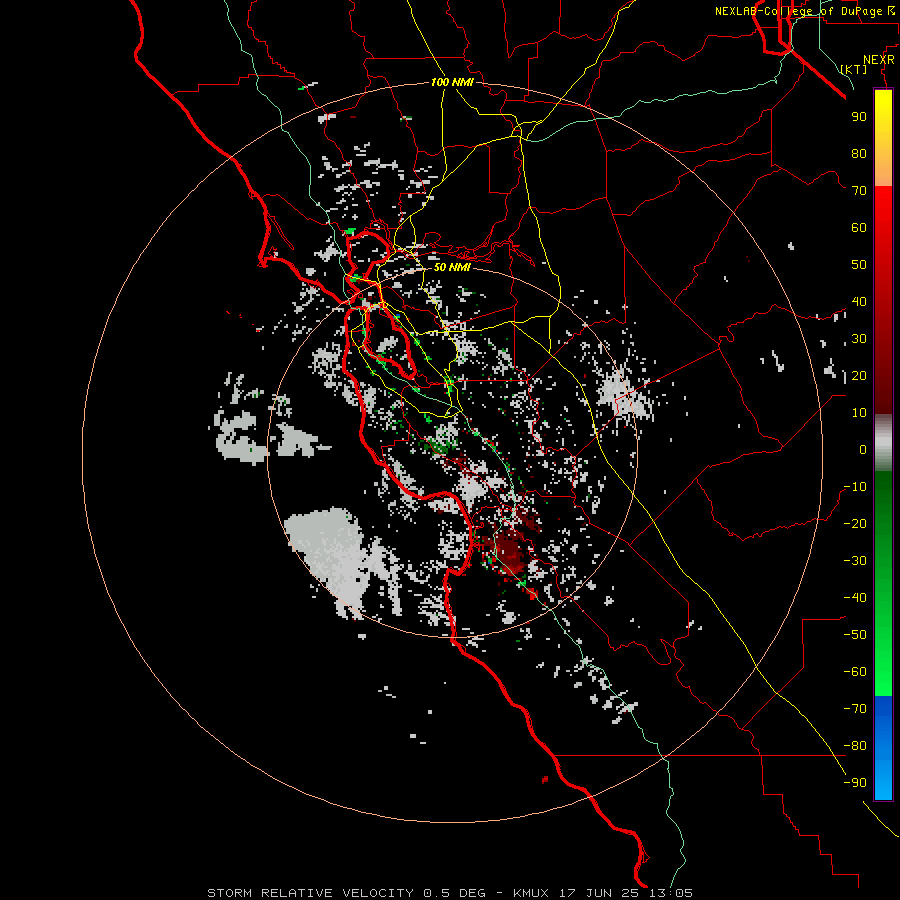Click the 13:05 timestamp in the footer
The image size is (900, 900).
coord(671,893)
